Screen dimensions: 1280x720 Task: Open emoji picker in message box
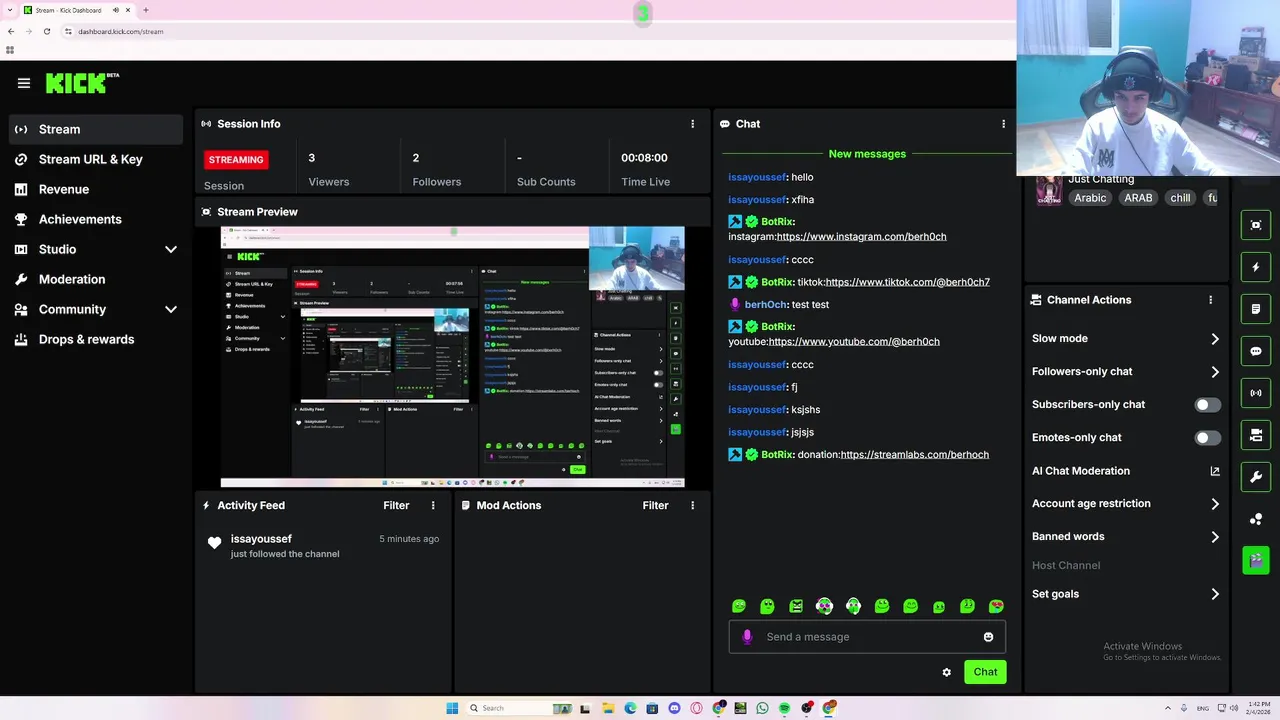989,637
